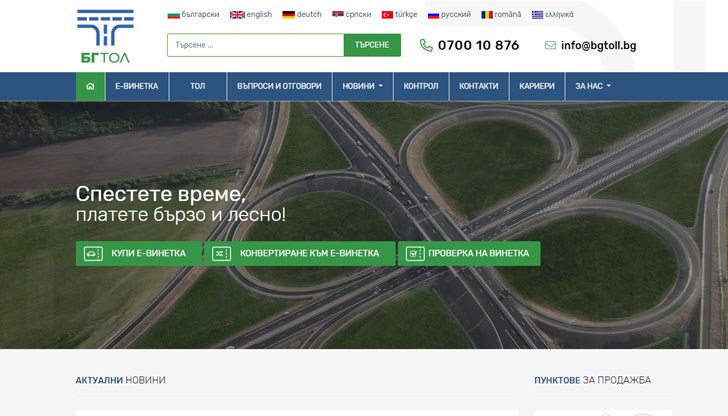Select the Russian flag icon

(x=433, y=15)
